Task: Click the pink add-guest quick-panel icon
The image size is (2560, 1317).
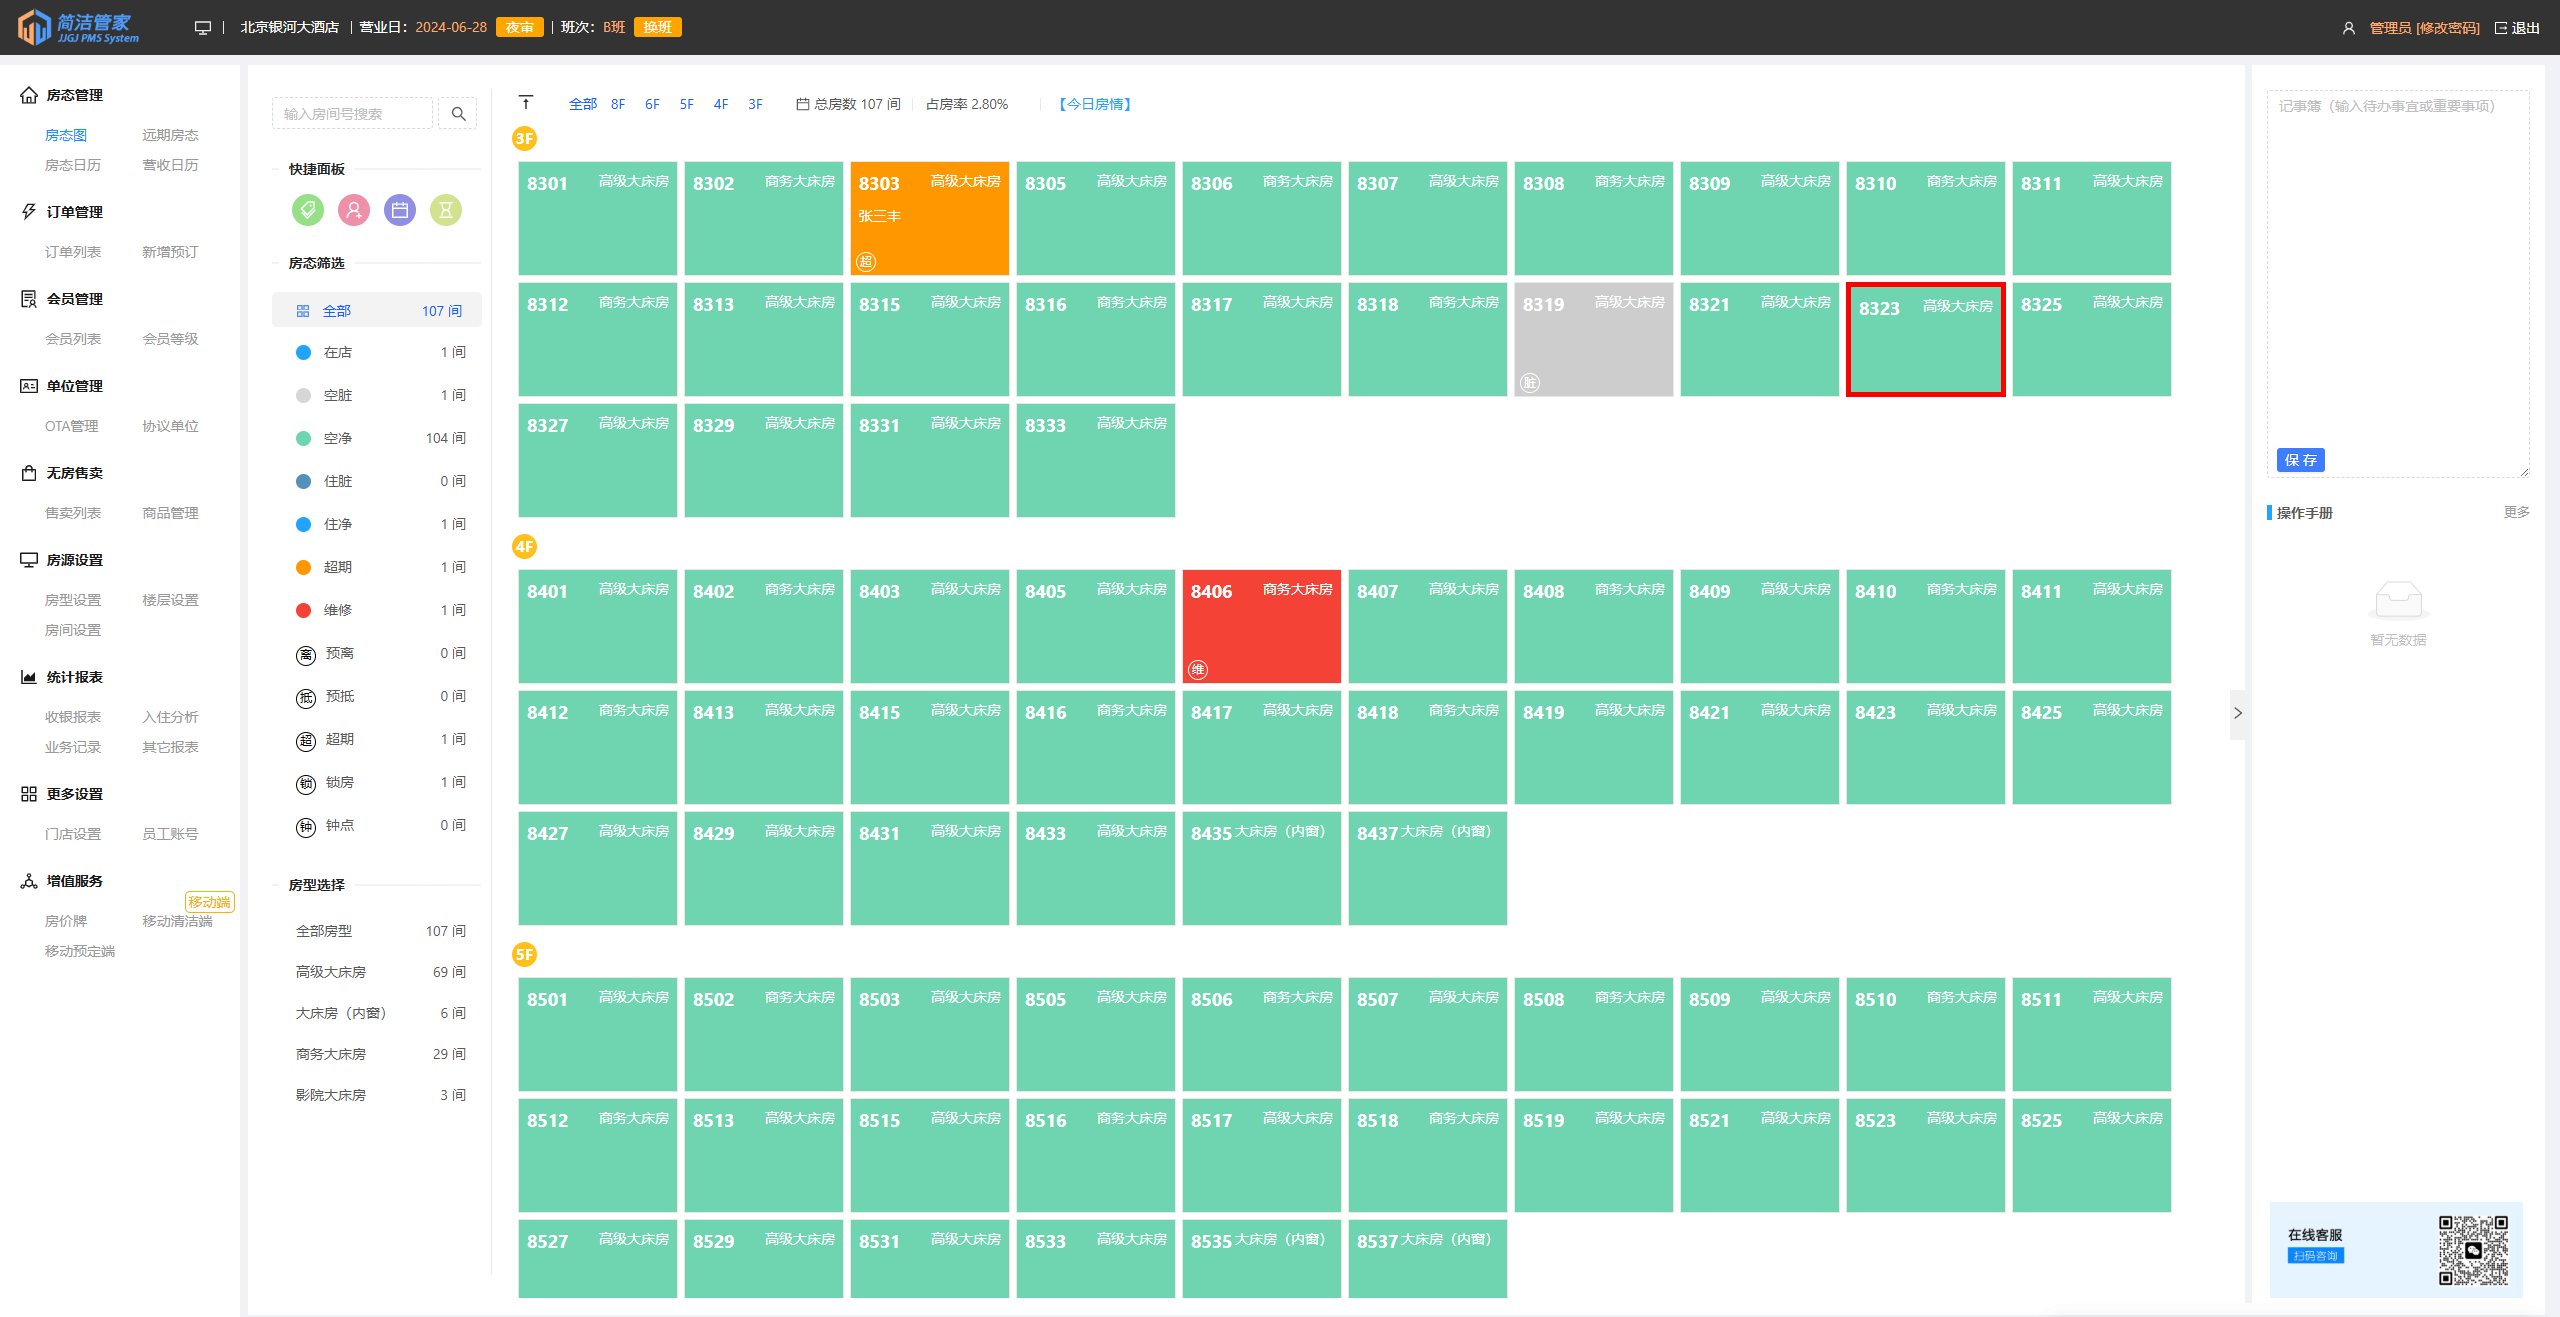Action: tap(354, 210)
